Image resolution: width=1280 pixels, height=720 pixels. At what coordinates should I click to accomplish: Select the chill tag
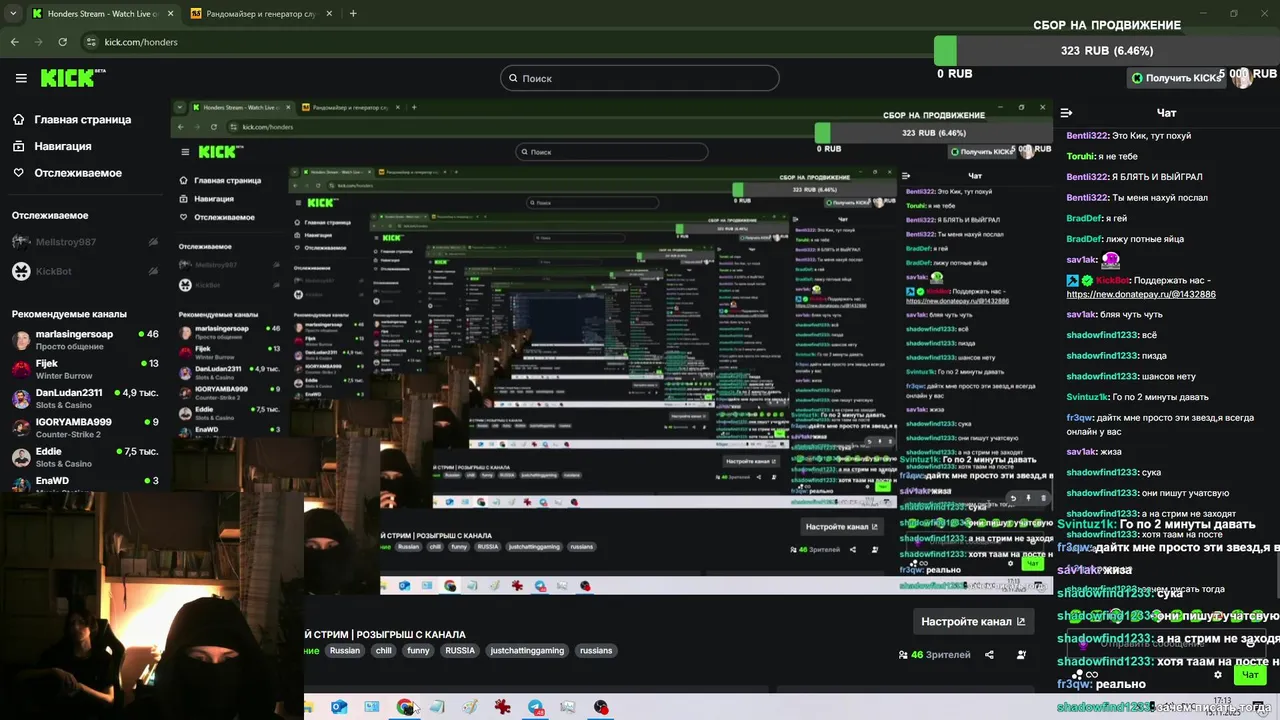click(384, 650)
